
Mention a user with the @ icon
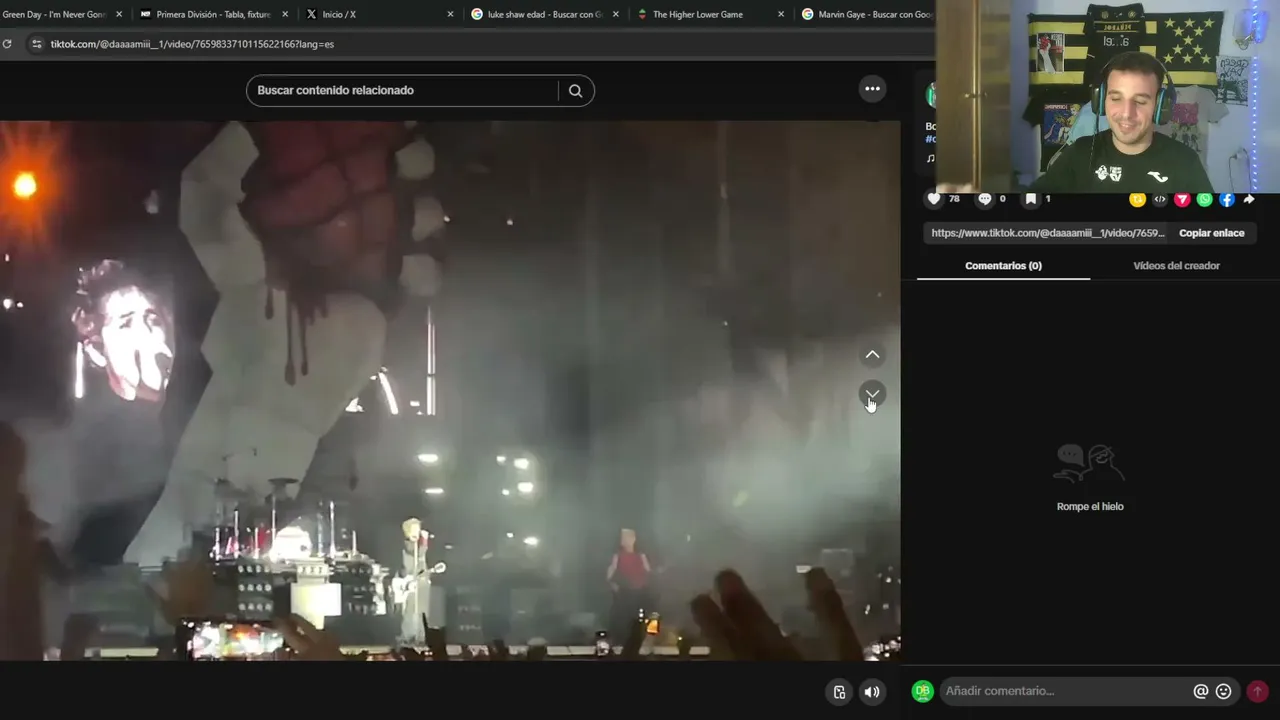(1201, 691)
